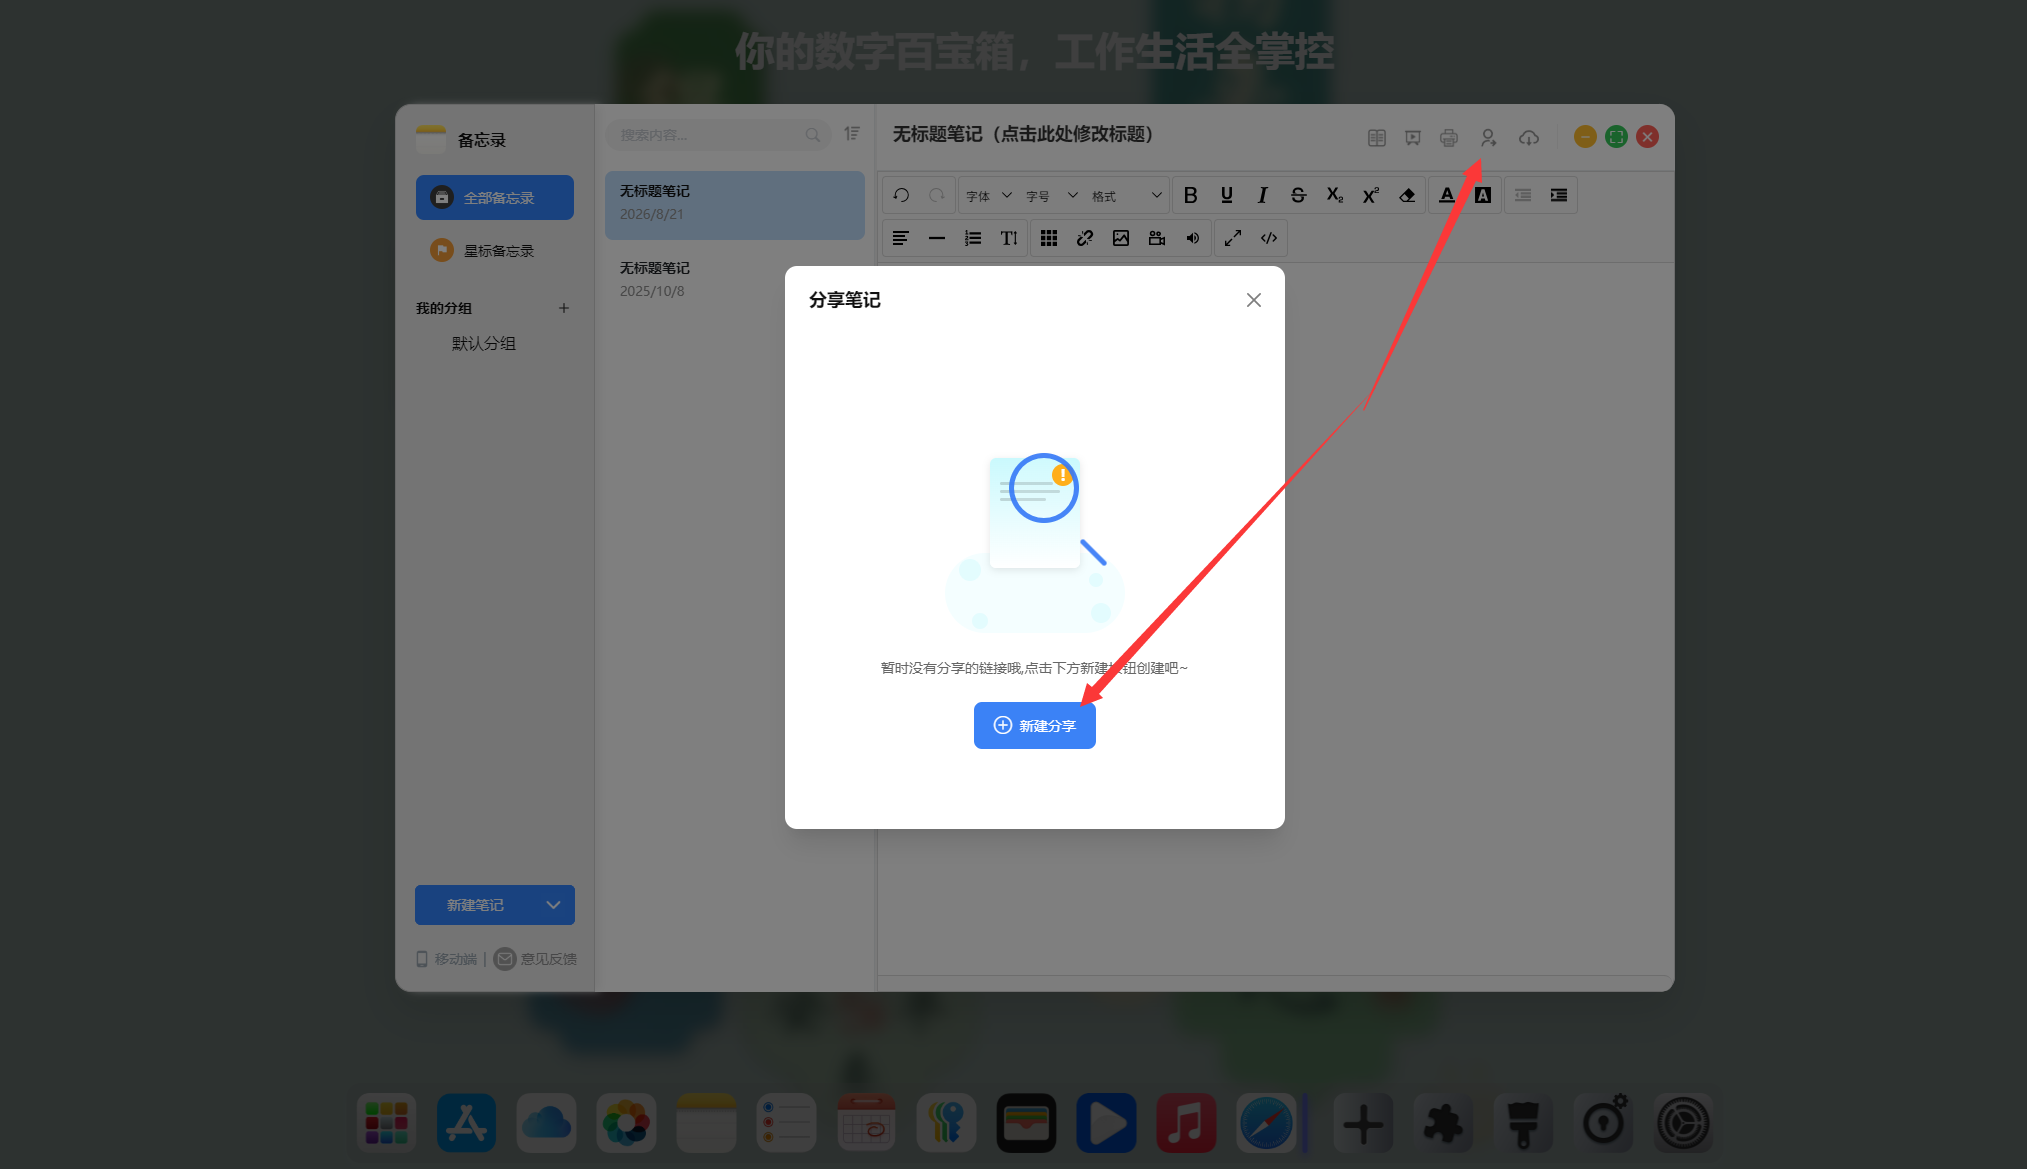Open the cloud drive app in the dock
Viewport: 2027px width, 1169px height.
coord(546,1123)
